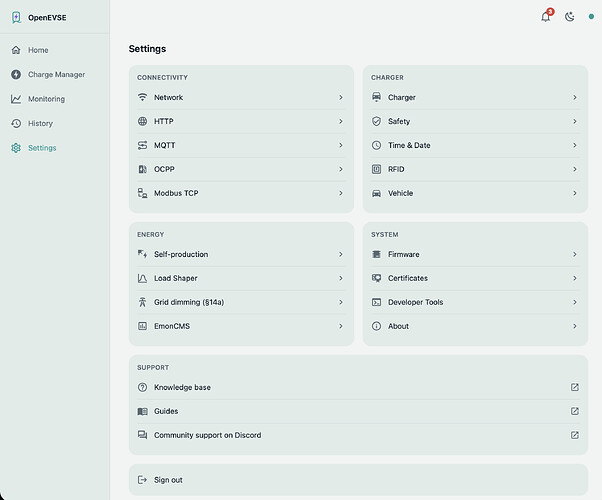Click the Charge Manager bolt icon
Image resolution: width=602 pixels, height=500 pixels.
pos(16,75)
